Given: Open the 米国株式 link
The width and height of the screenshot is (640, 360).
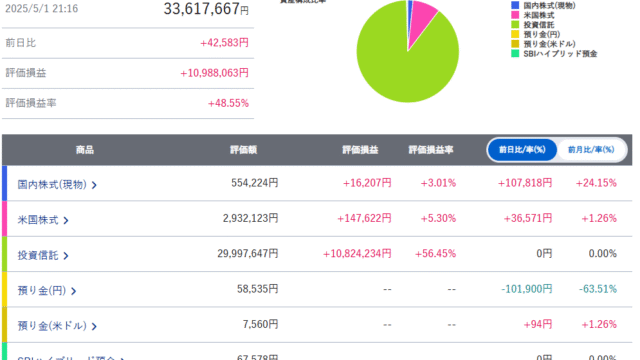Looking at the screenshot, I should click(38, 220).
